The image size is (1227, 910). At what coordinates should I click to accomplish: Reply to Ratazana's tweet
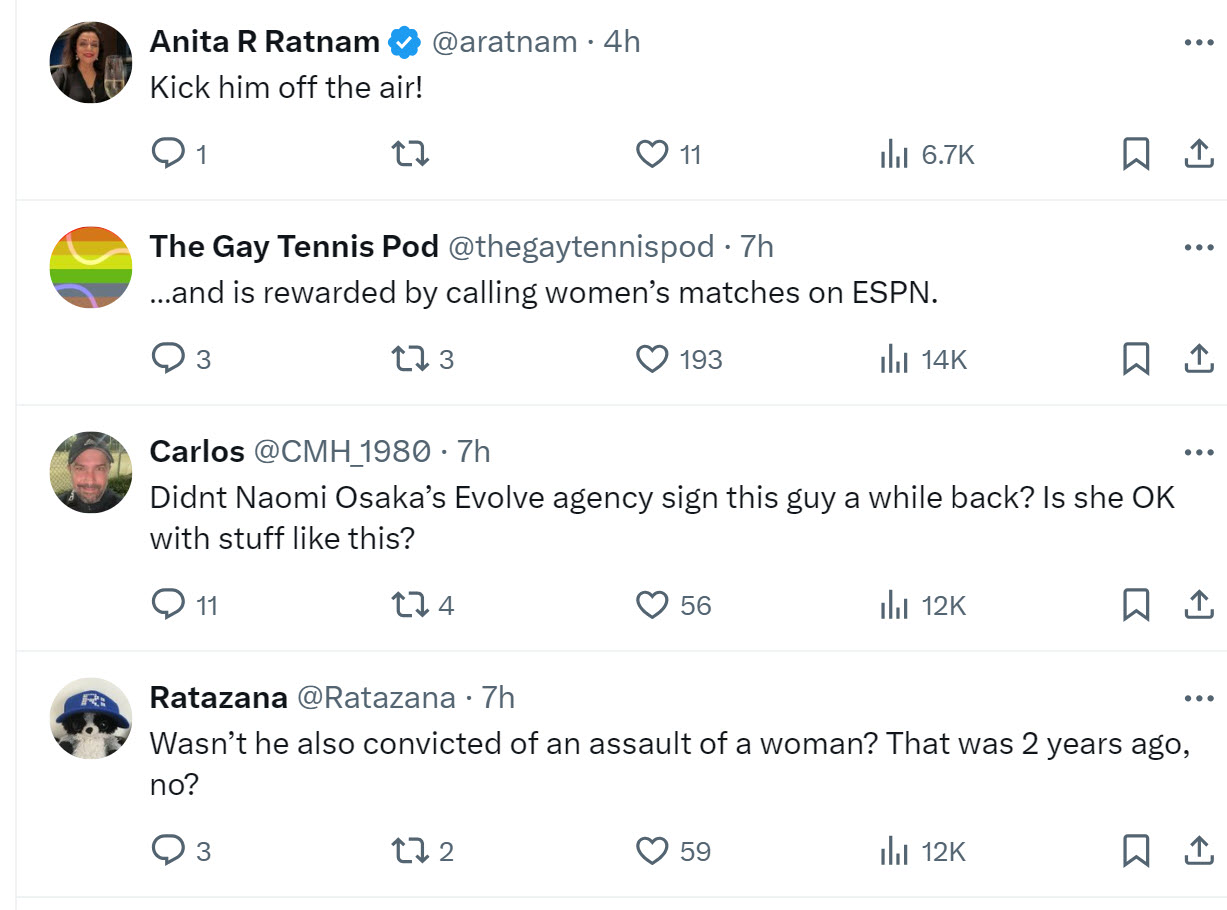[169, 851]
